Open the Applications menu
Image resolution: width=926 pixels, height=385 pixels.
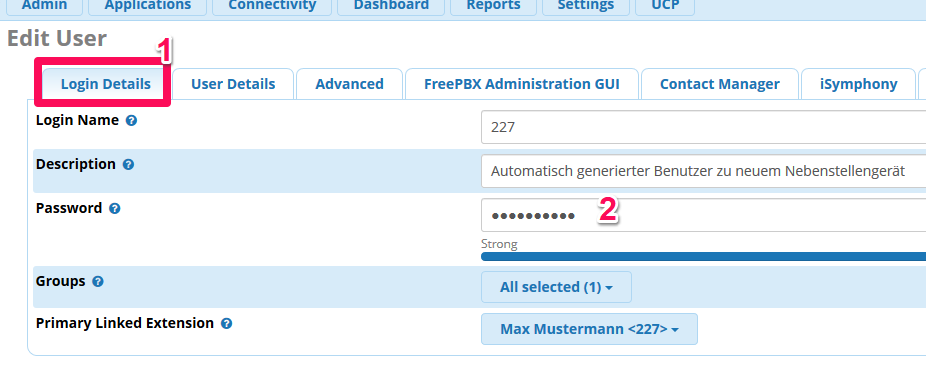148,6
